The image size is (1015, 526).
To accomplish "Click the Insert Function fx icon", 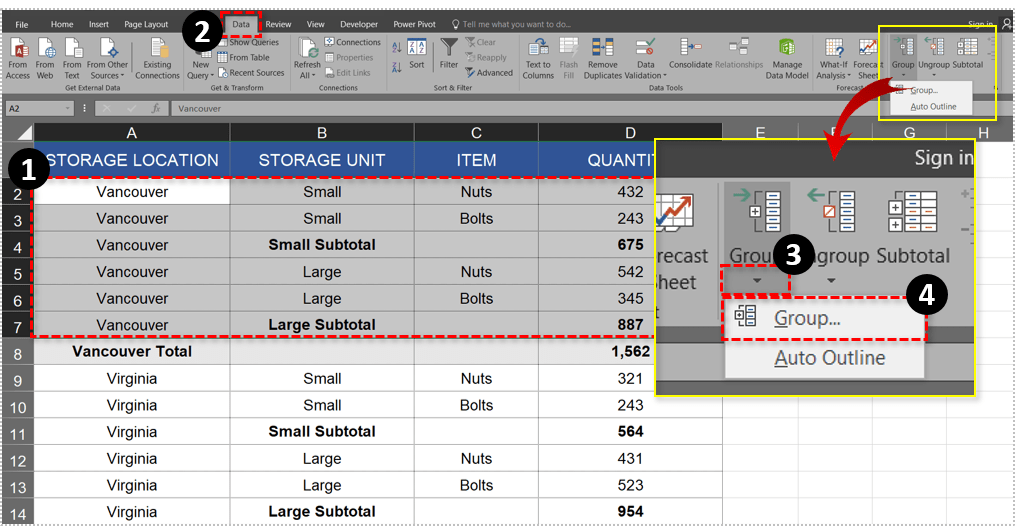I will point(156,108).
